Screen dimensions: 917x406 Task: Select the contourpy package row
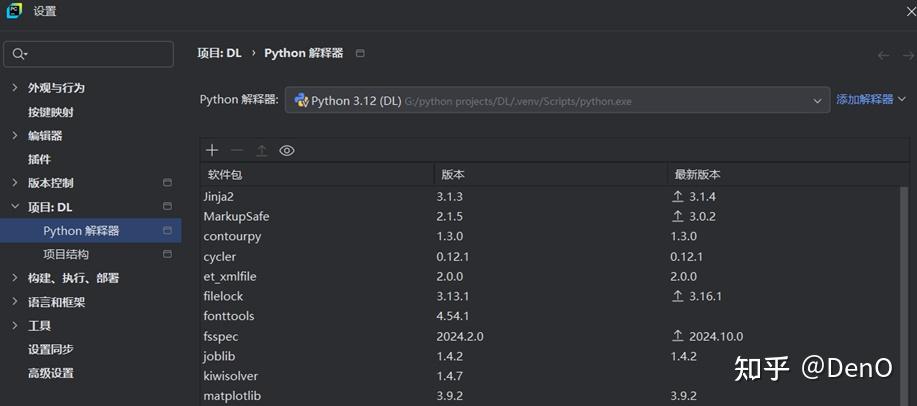(x=550, y=236)
